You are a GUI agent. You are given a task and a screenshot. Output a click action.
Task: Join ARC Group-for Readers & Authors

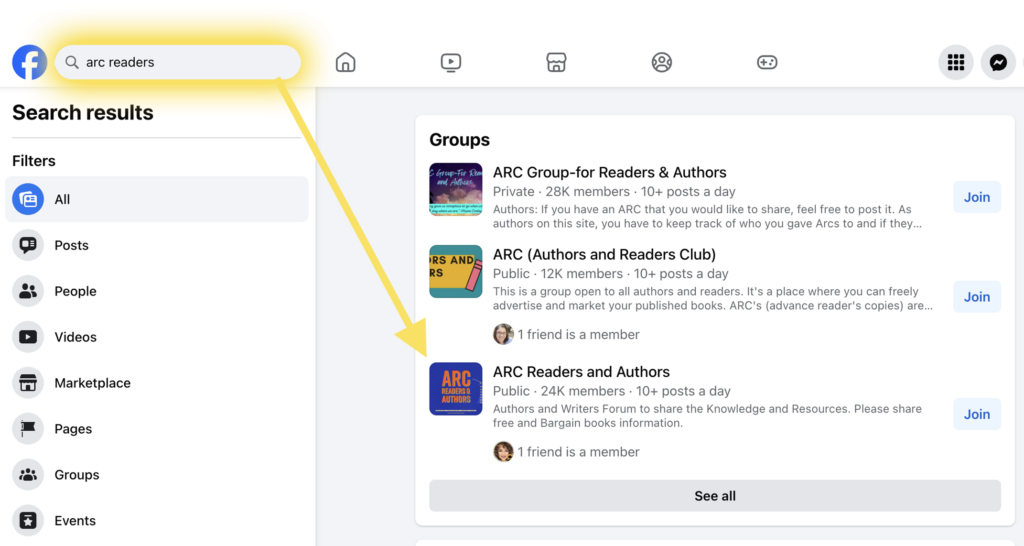(977, 197)
